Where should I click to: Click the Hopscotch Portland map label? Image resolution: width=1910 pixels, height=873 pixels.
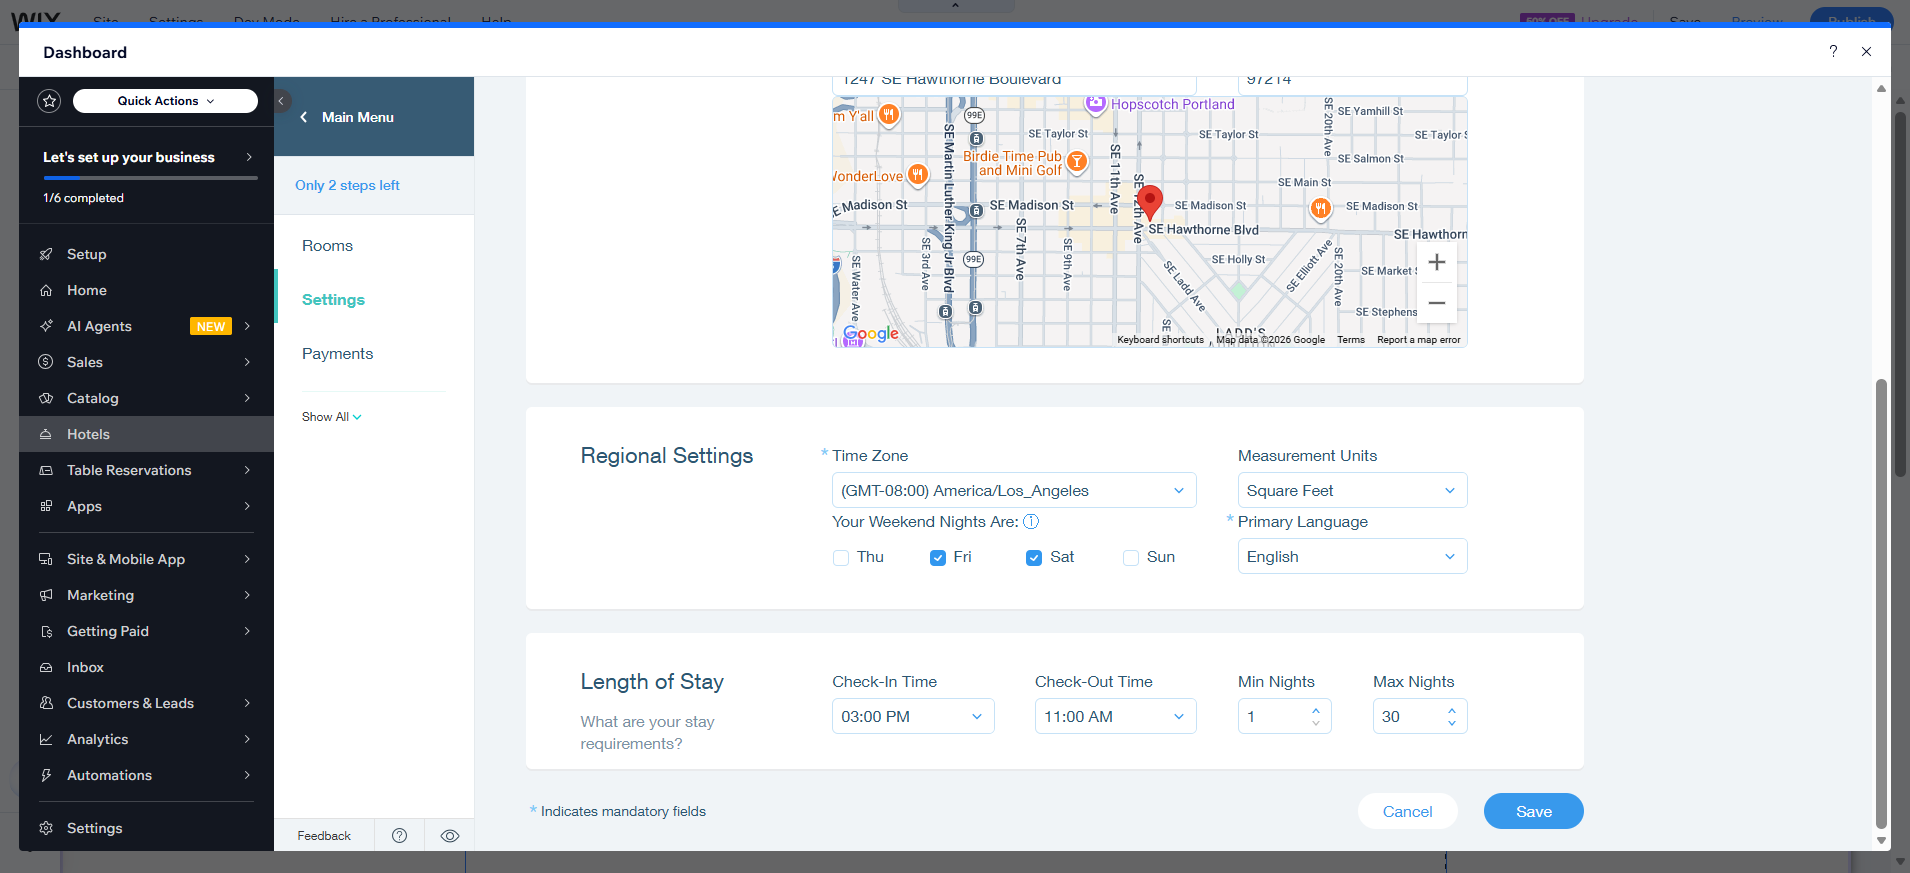click(x=1172, y=104)
